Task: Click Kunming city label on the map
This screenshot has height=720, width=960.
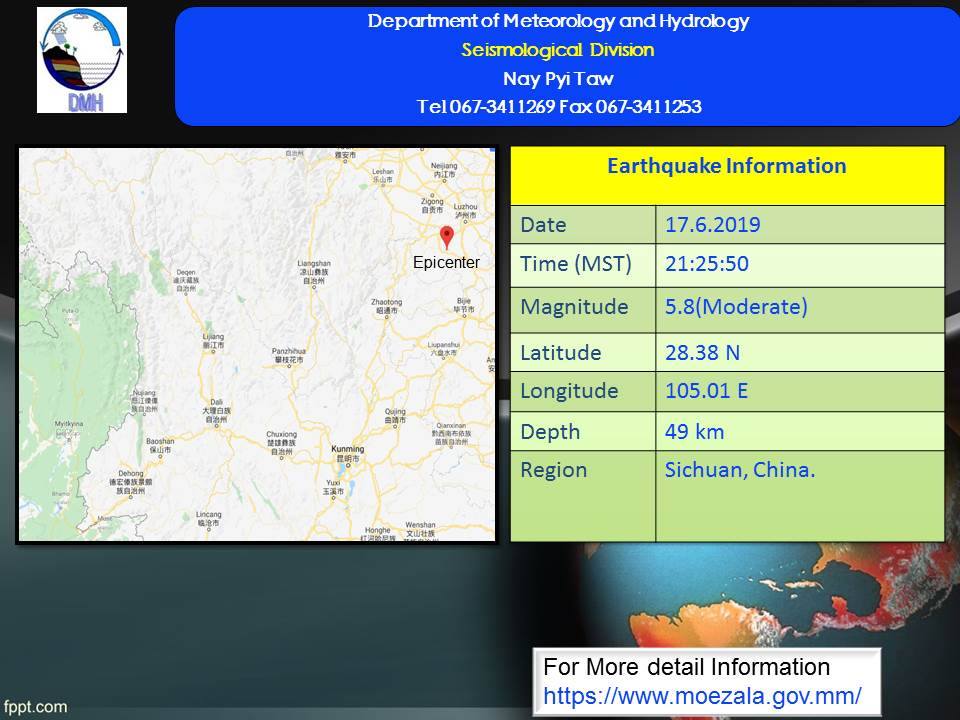Action: pos(348,450)
